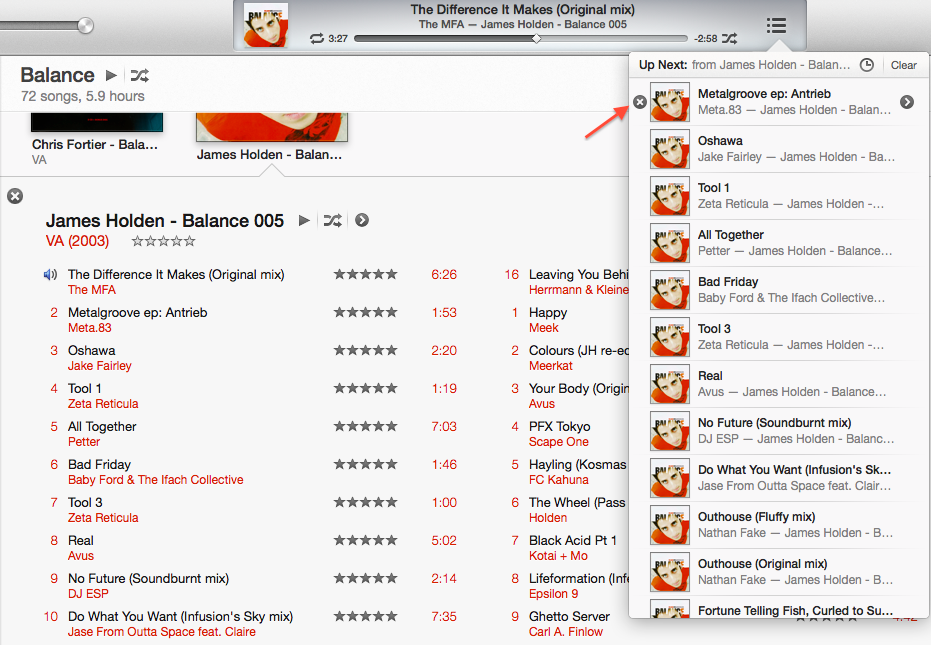The height and width of the screenshot is (645, 931).
Task: Select the track Happy by Meek
Action: coord(548,312)
